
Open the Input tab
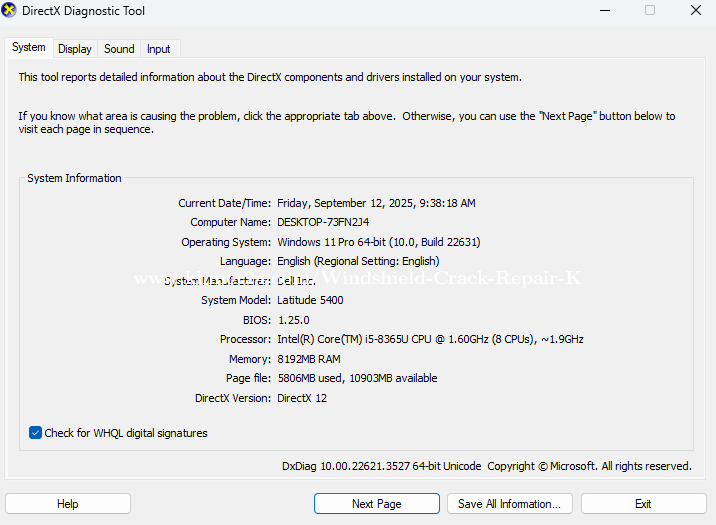tap(158, 49)
